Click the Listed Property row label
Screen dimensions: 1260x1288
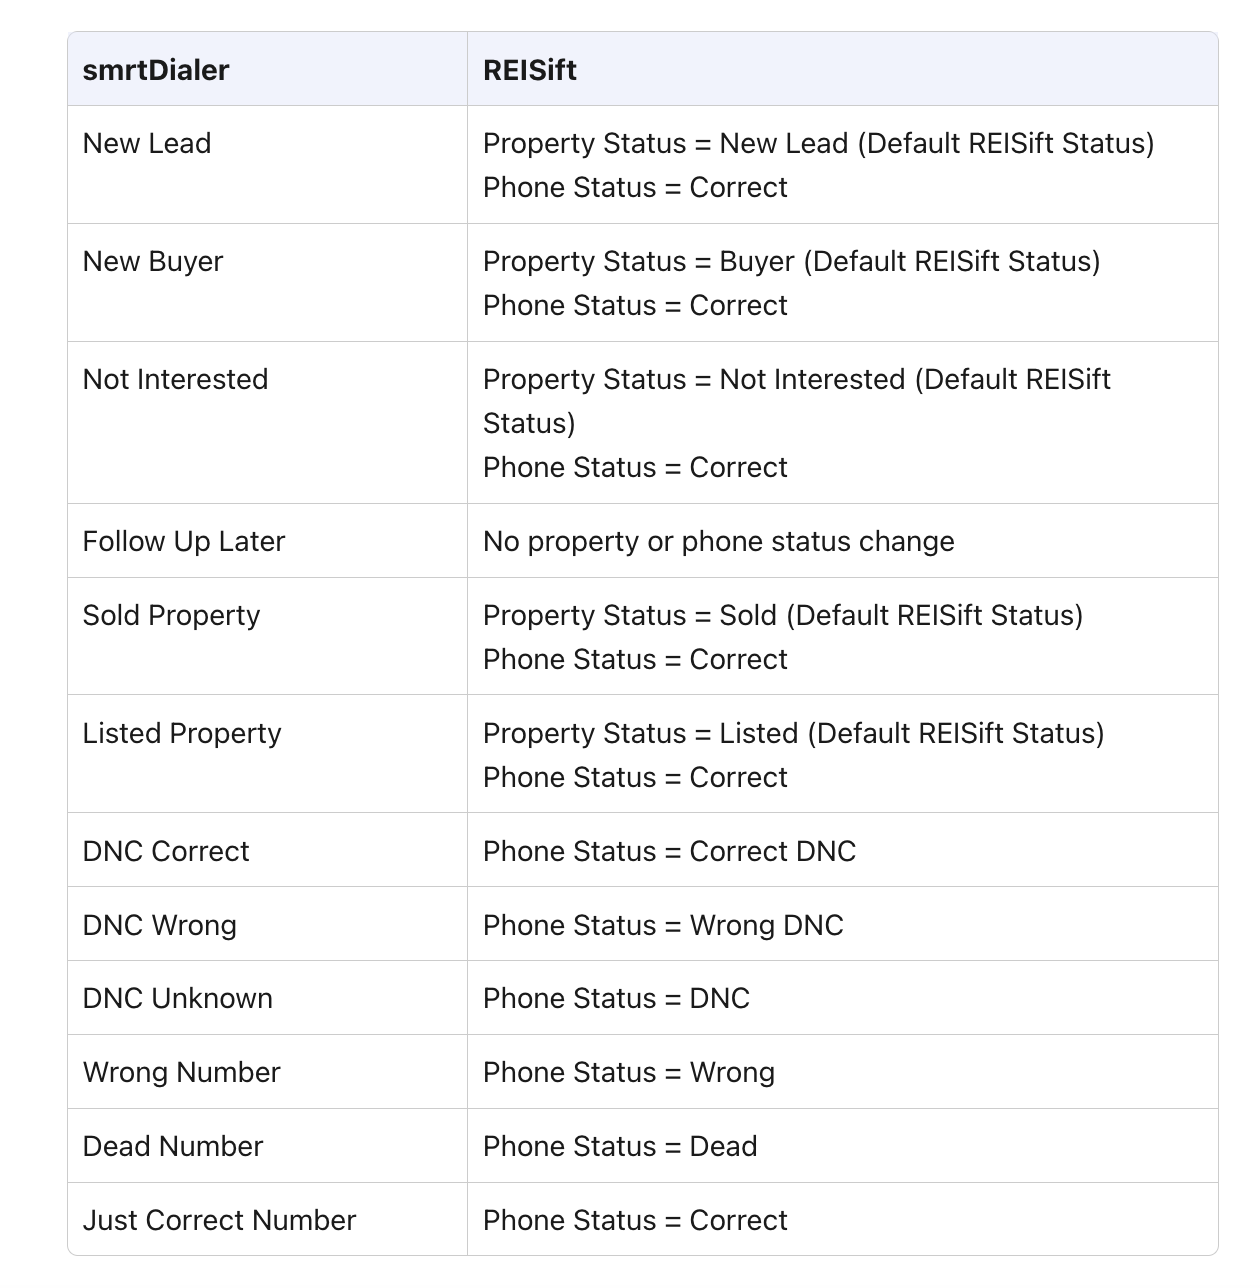click(x=182, y=734)
